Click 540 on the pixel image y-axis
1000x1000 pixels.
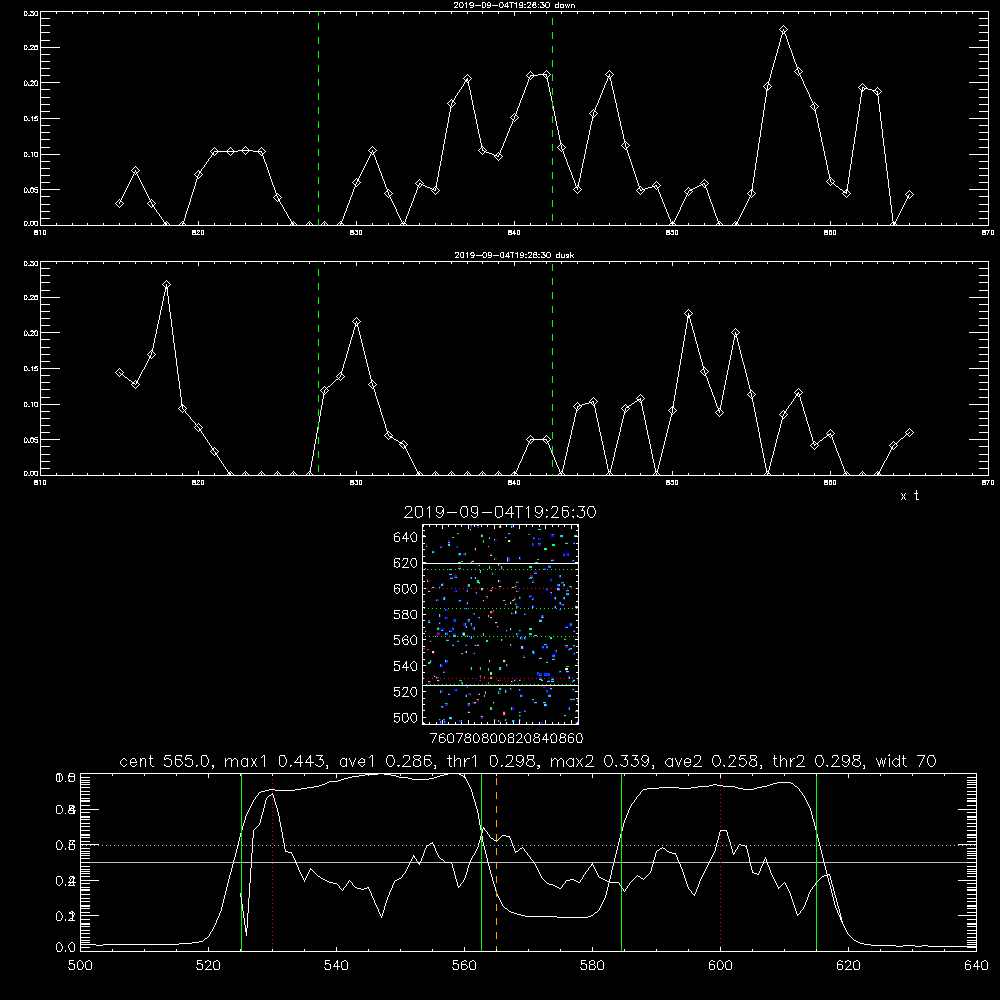[x=406, y=666]
